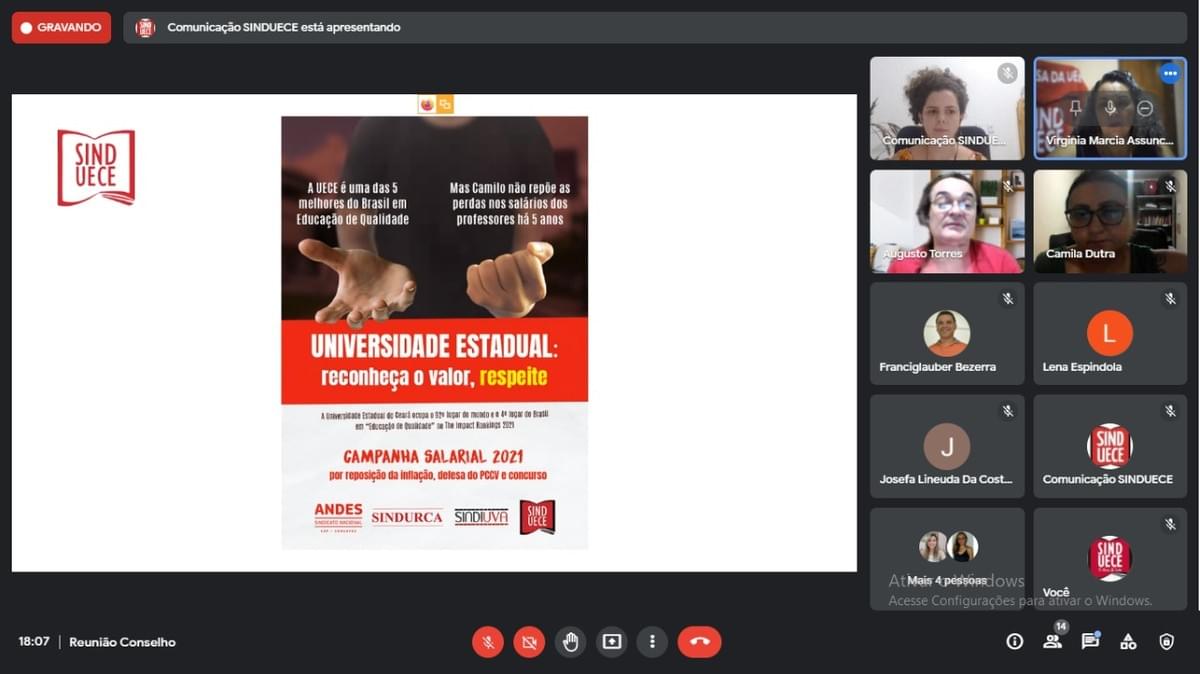The width and height of the screenshot is (1200, 674).
Task: Click the 18:07 clock time
Action: coord(34,642)
